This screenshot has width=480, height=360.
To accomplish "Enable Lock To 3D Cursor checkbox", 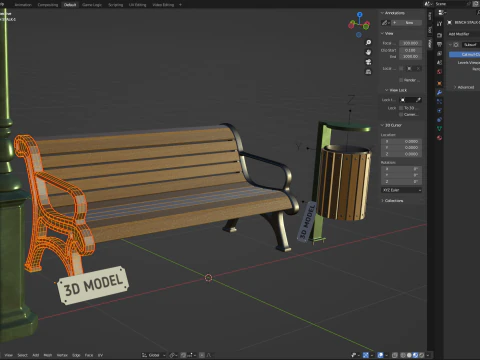I will 401,108.
